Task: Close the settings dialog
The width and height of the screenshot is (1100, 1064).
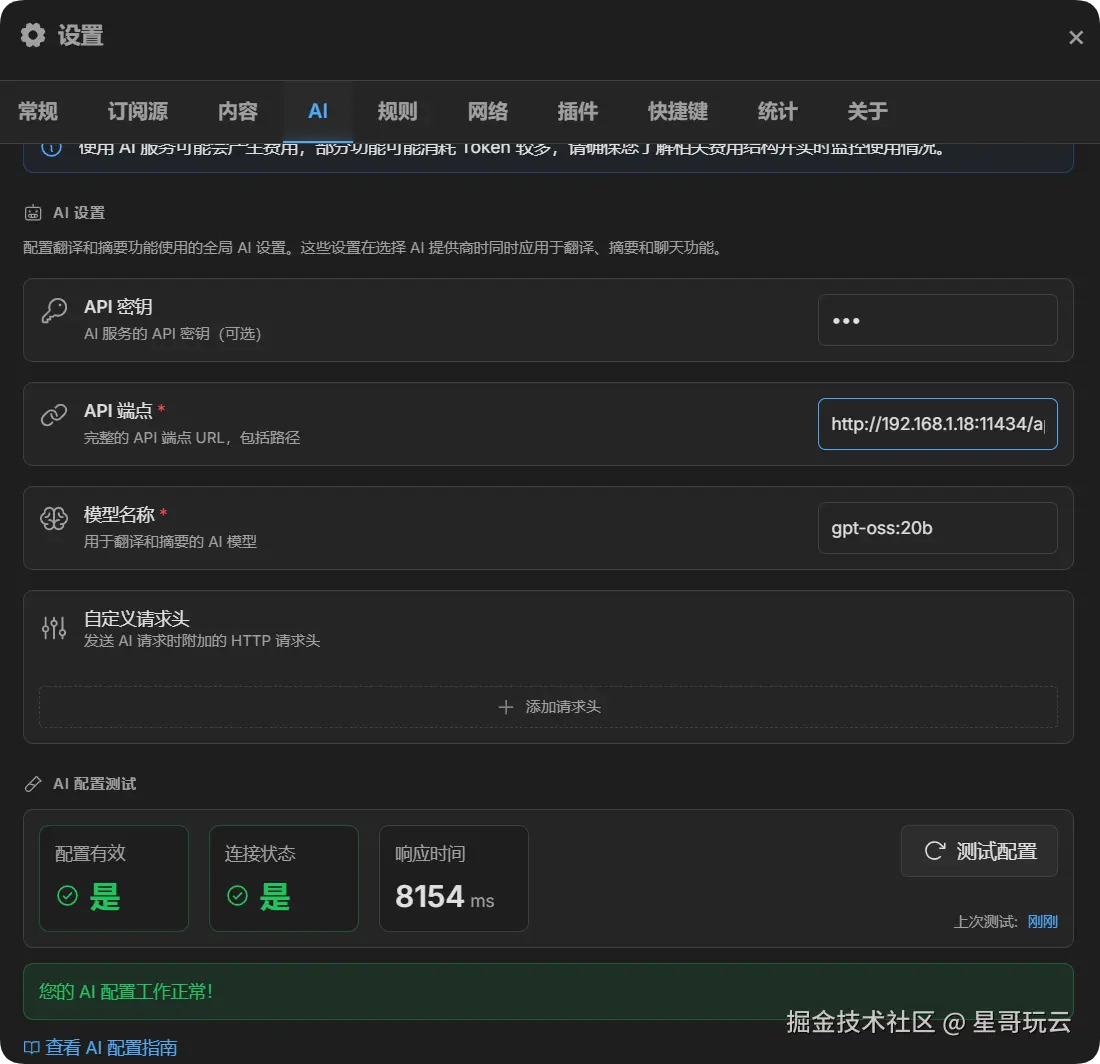Action: tap(1075, 37)
